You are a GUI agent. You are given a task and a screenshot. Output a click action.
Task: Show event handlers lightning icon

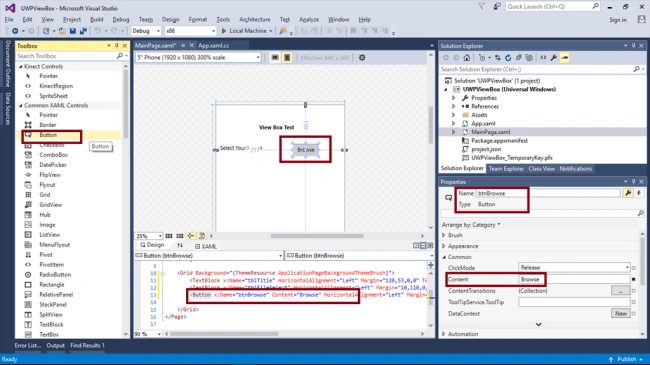(639, 193)
